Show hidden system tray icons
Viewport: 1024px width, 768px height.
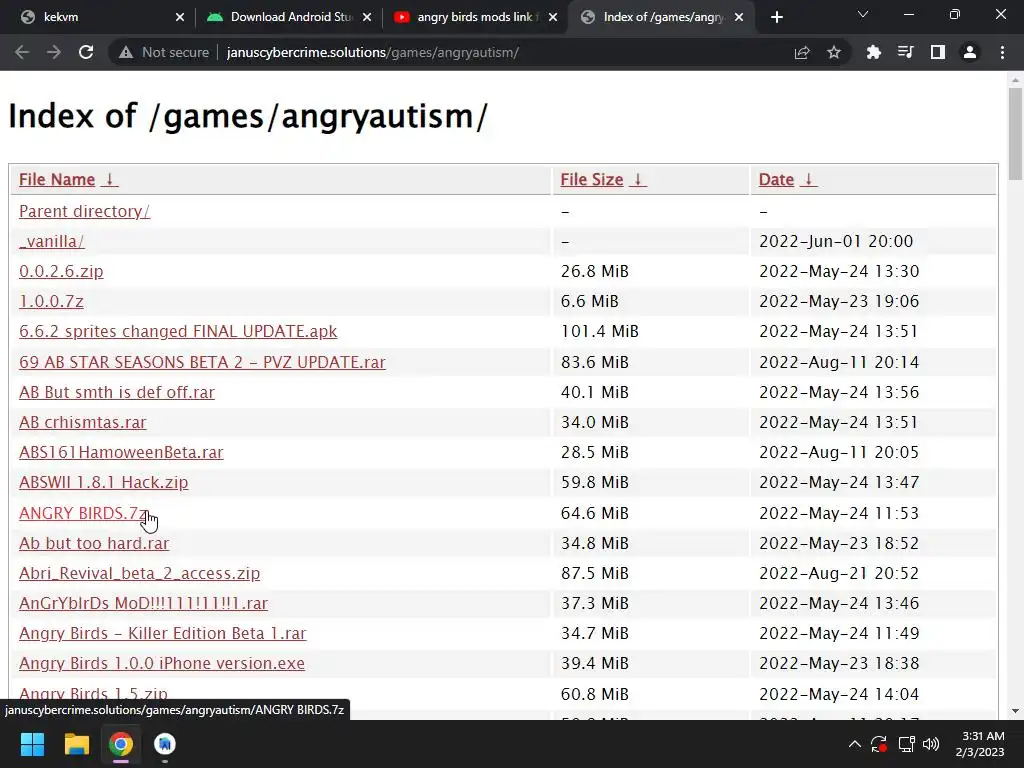coord(854,744)
